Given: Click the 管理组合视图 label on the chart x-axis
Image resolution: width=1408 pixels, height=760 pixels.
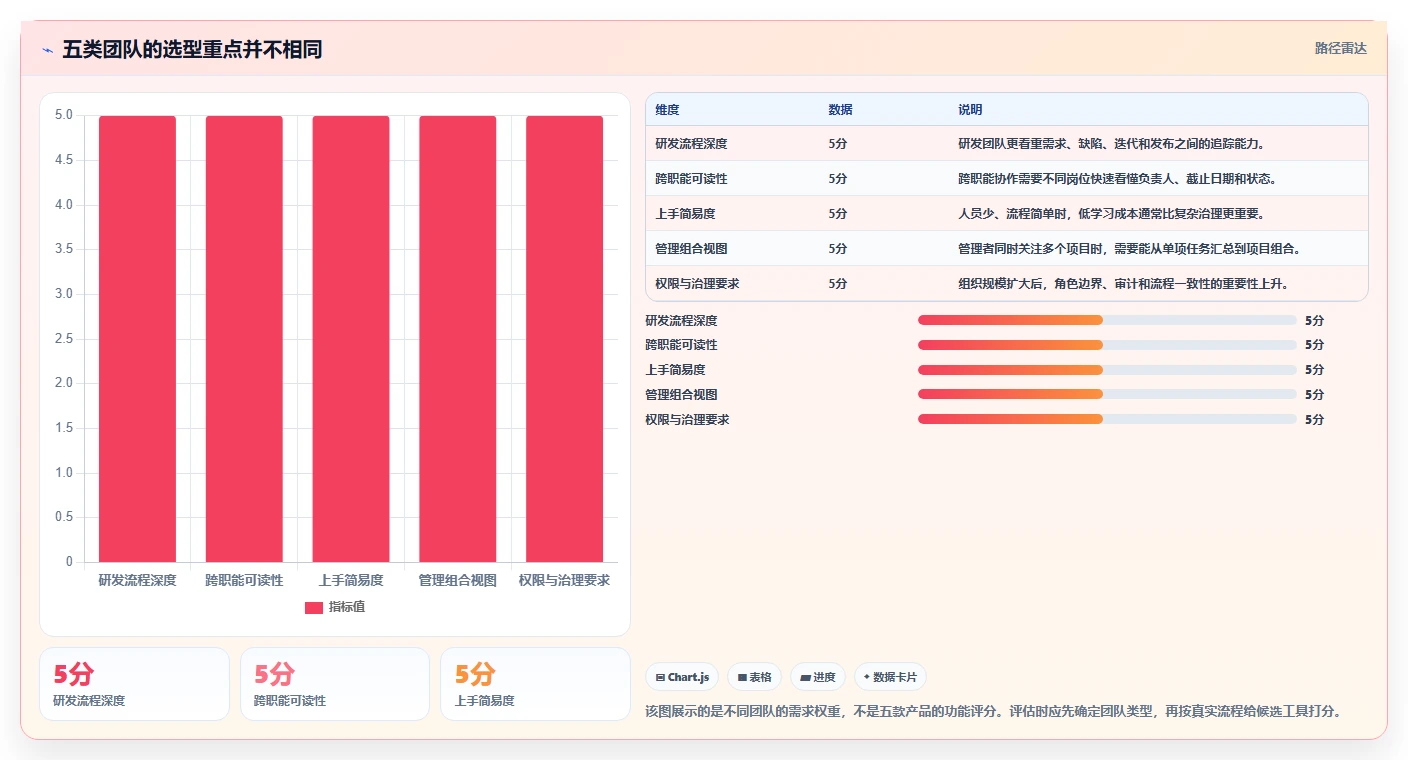Looking at the screenshot, I should [x=458, y=581].
